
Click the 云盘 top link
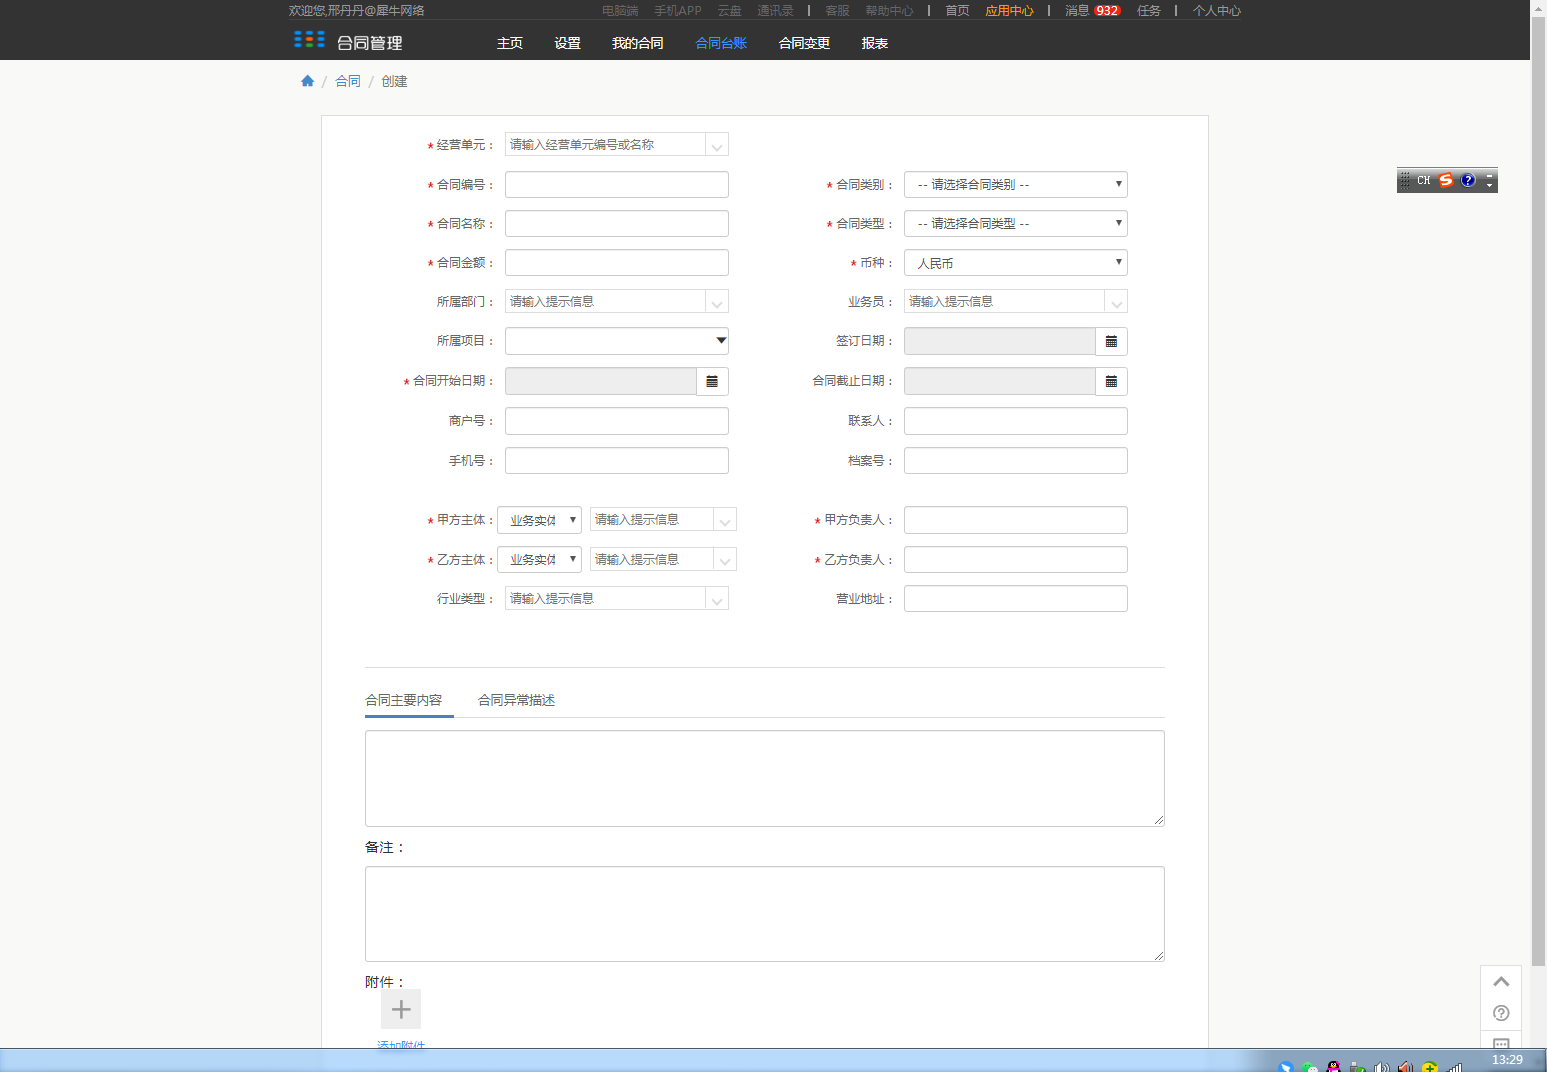[730, 10]
